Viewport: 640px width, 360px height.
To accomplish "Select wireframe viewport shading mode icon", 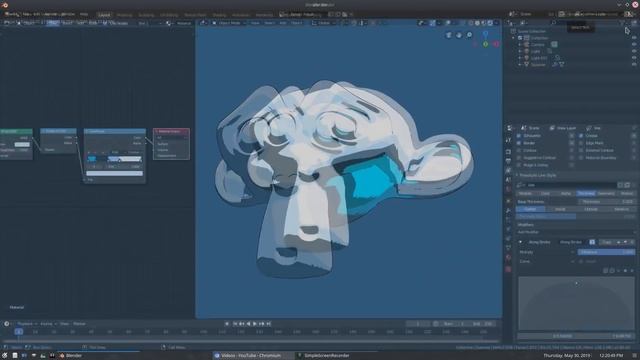I will pyautogui.click(x=471, y=23).
